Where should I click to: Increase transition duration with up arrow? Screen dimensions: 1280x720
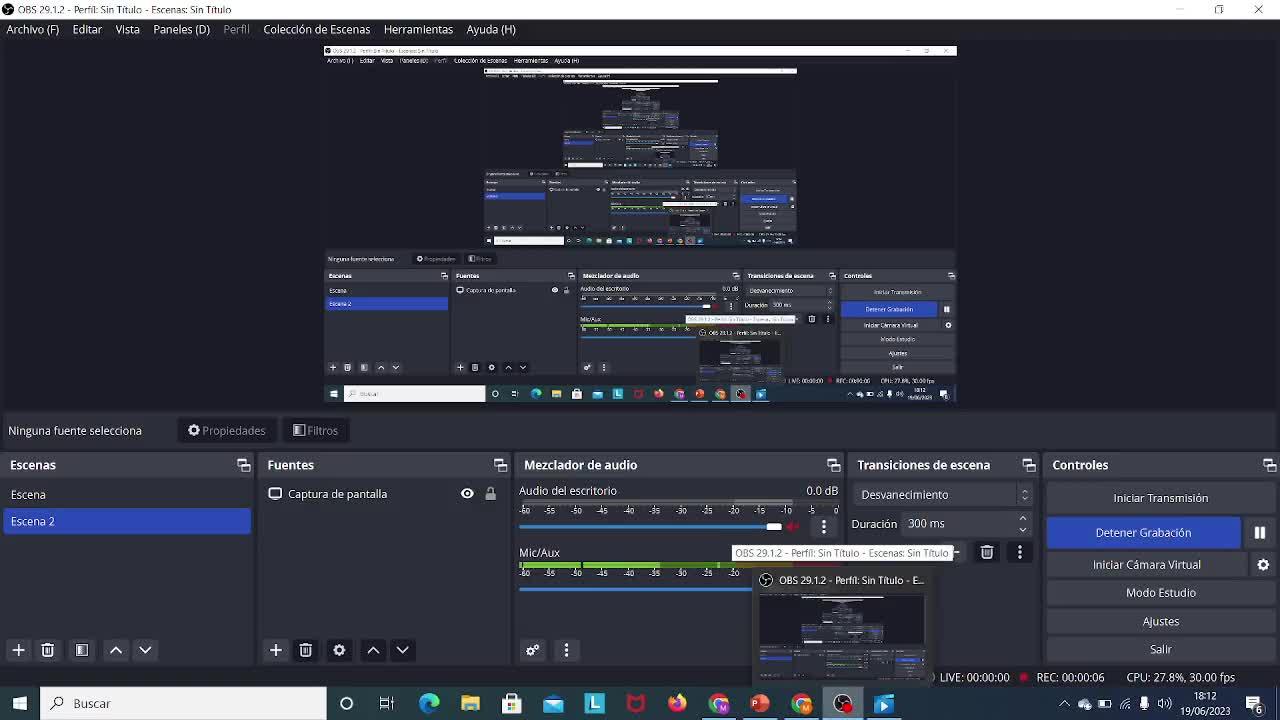click(x=1022, y=518)
